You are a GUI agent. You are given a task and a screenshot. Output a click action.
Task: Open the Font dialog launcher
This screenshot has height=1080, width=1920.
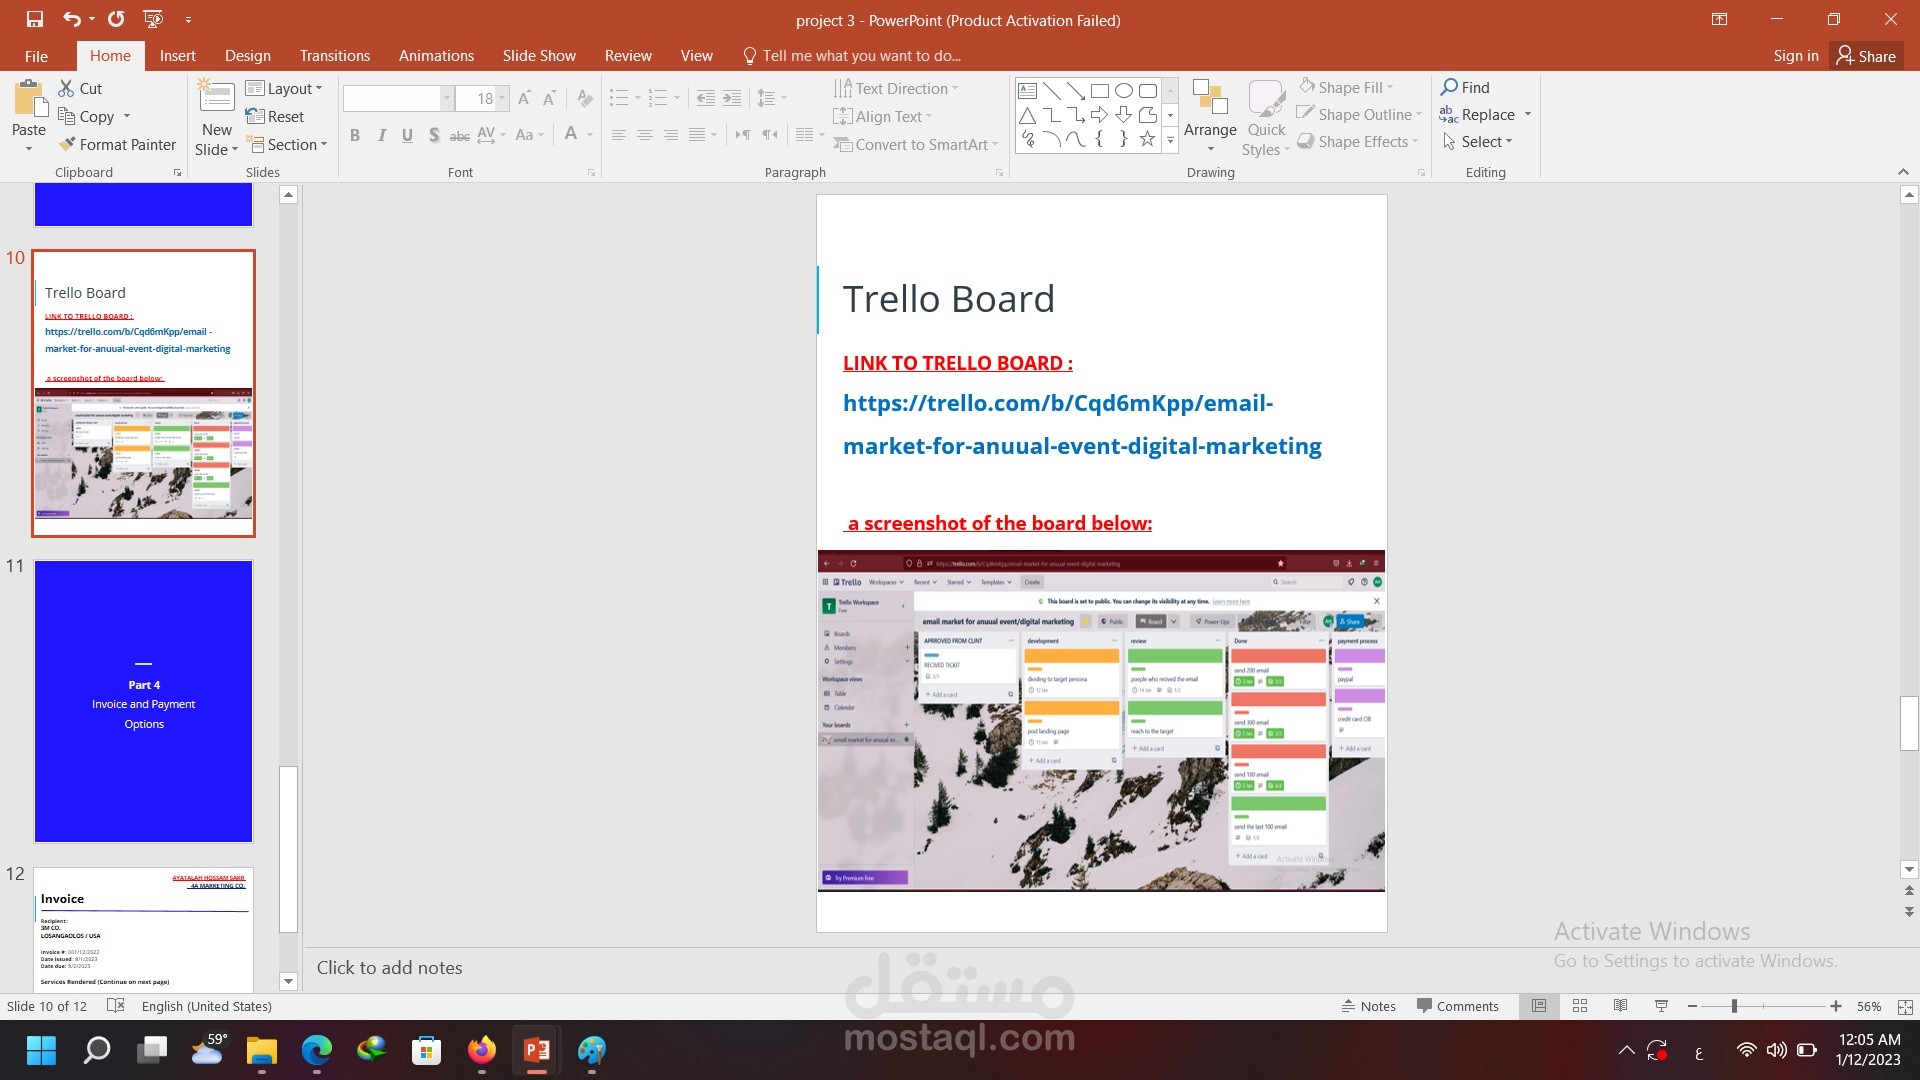[591, 173]
